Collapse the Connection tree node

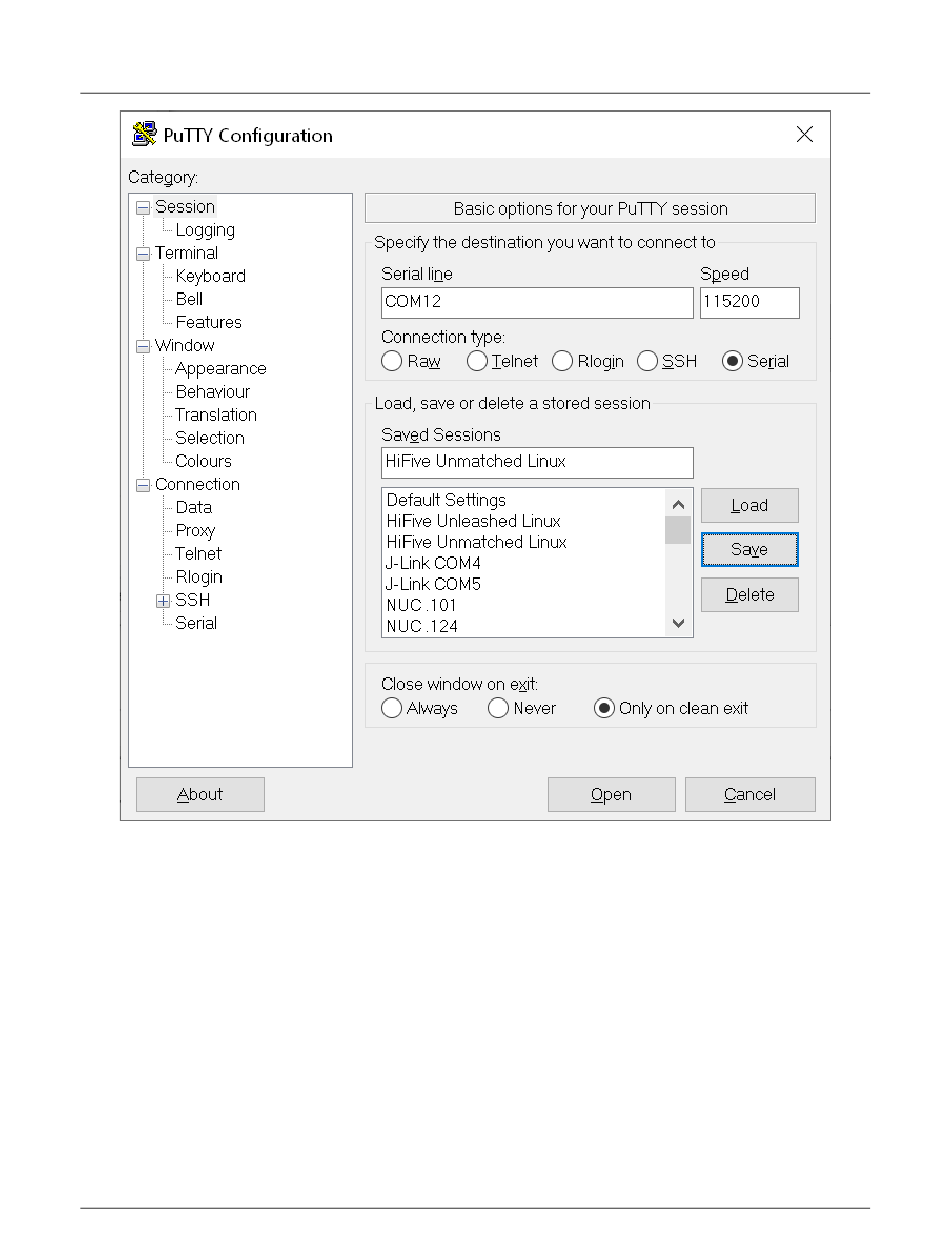143,485
